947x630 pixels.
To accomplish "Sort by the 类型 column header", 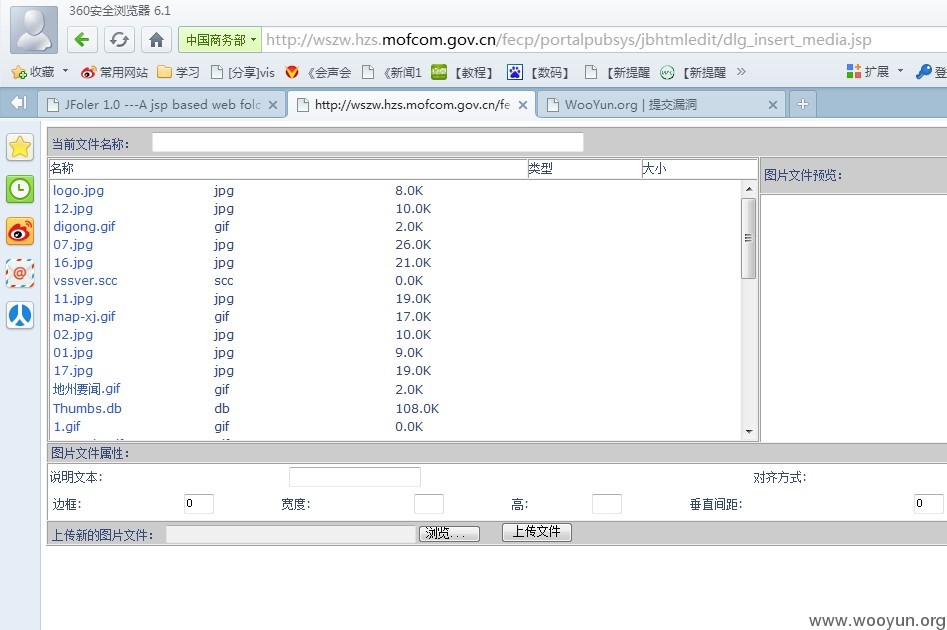I will 584,169.
